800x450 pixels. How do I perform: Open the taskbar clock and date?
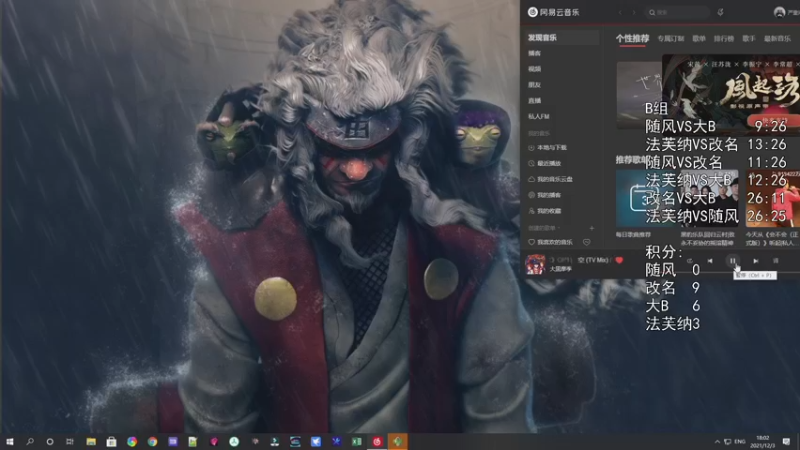click(x=763, y=441)
